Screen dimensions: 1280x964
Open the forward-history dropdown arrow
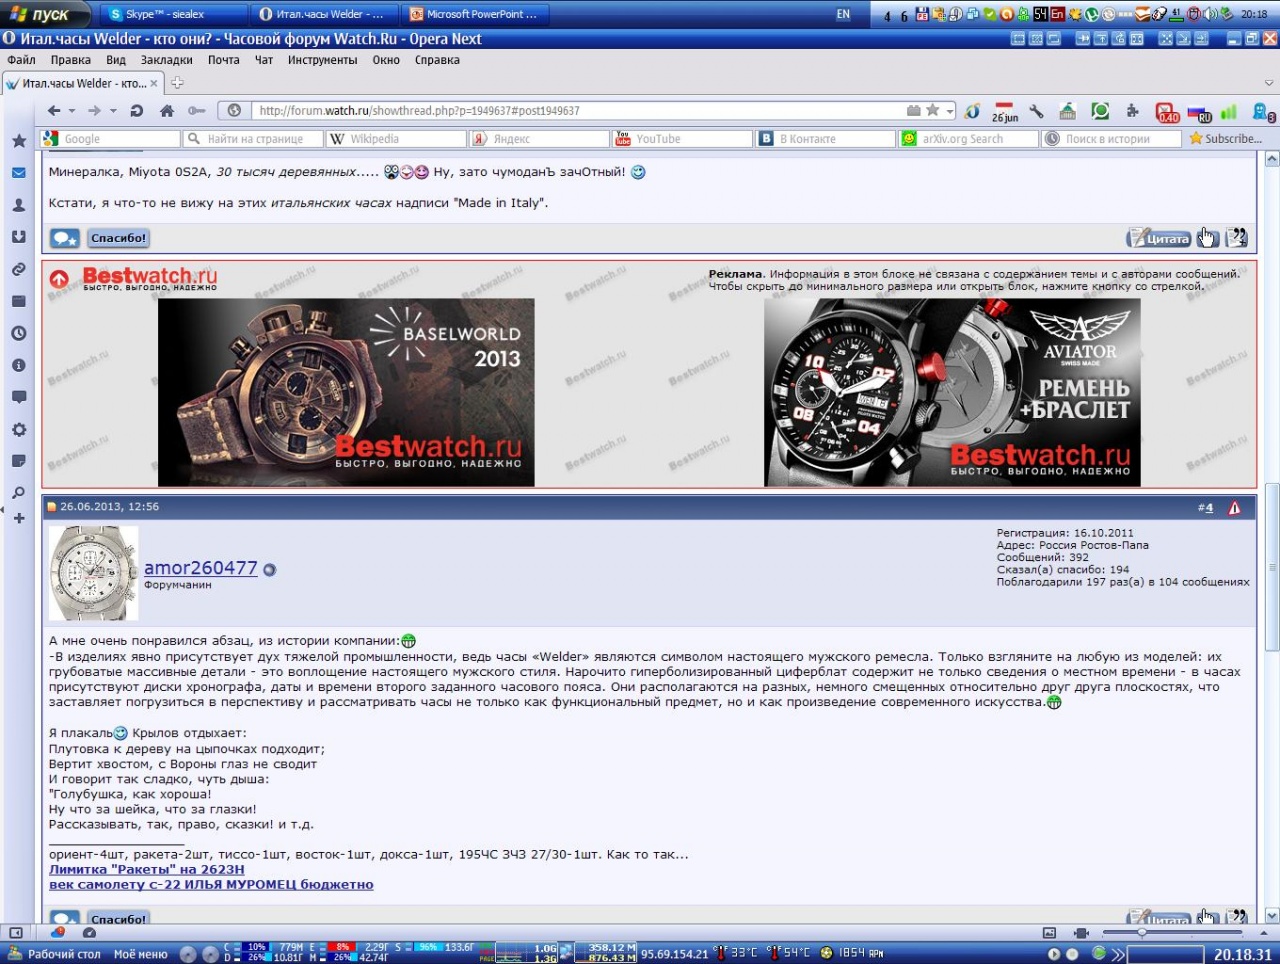[113, 111]
